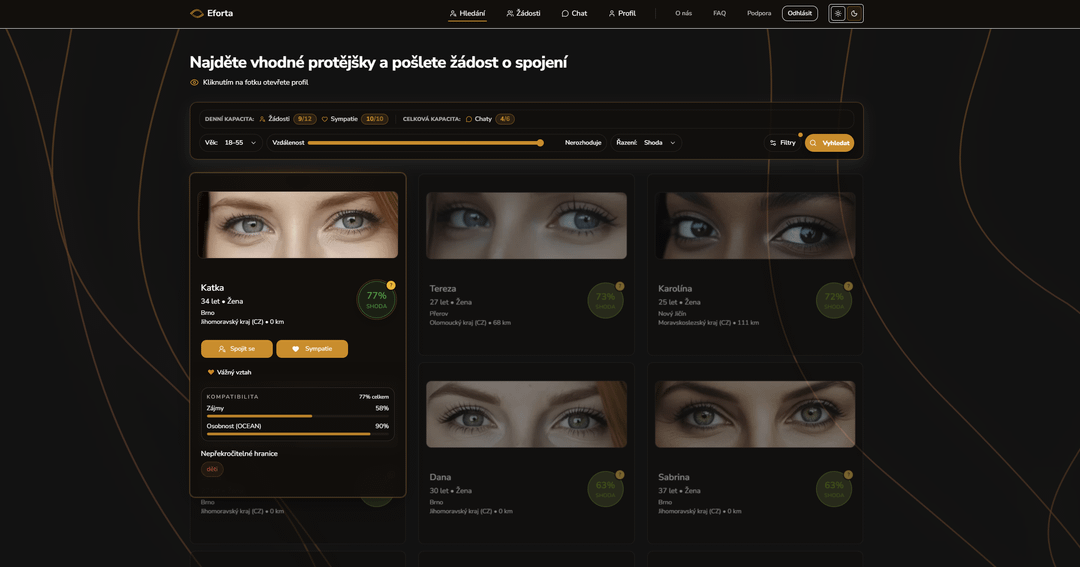
Task: Open the Věk 18-55 age dropdown
Action: [231, 143]
